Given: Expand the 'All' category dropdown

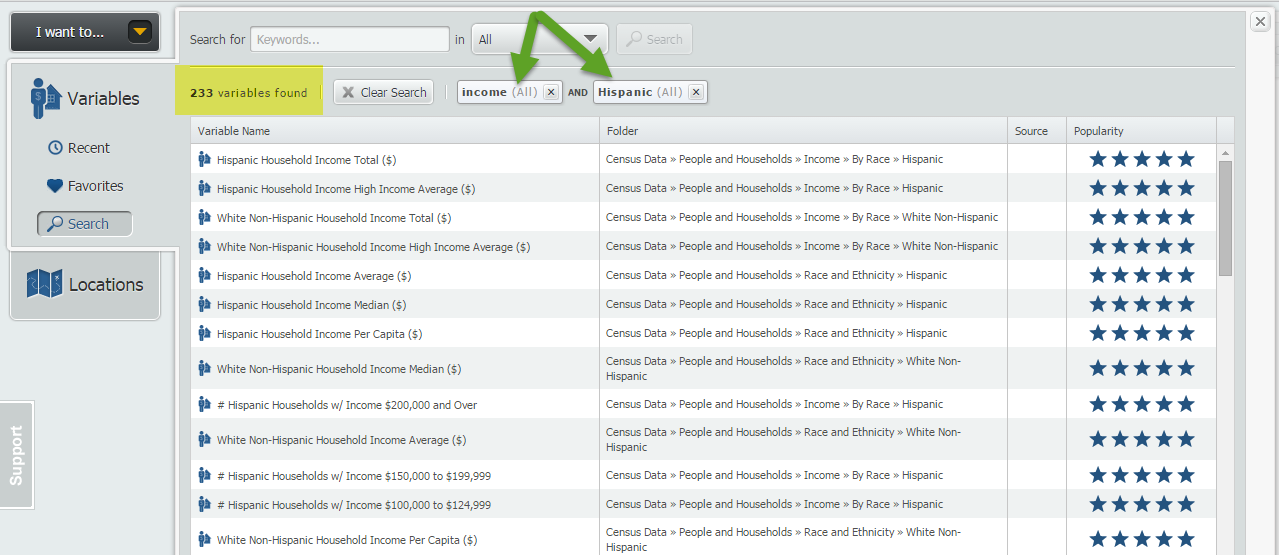Looking at the screenshot, I should 539,40.
